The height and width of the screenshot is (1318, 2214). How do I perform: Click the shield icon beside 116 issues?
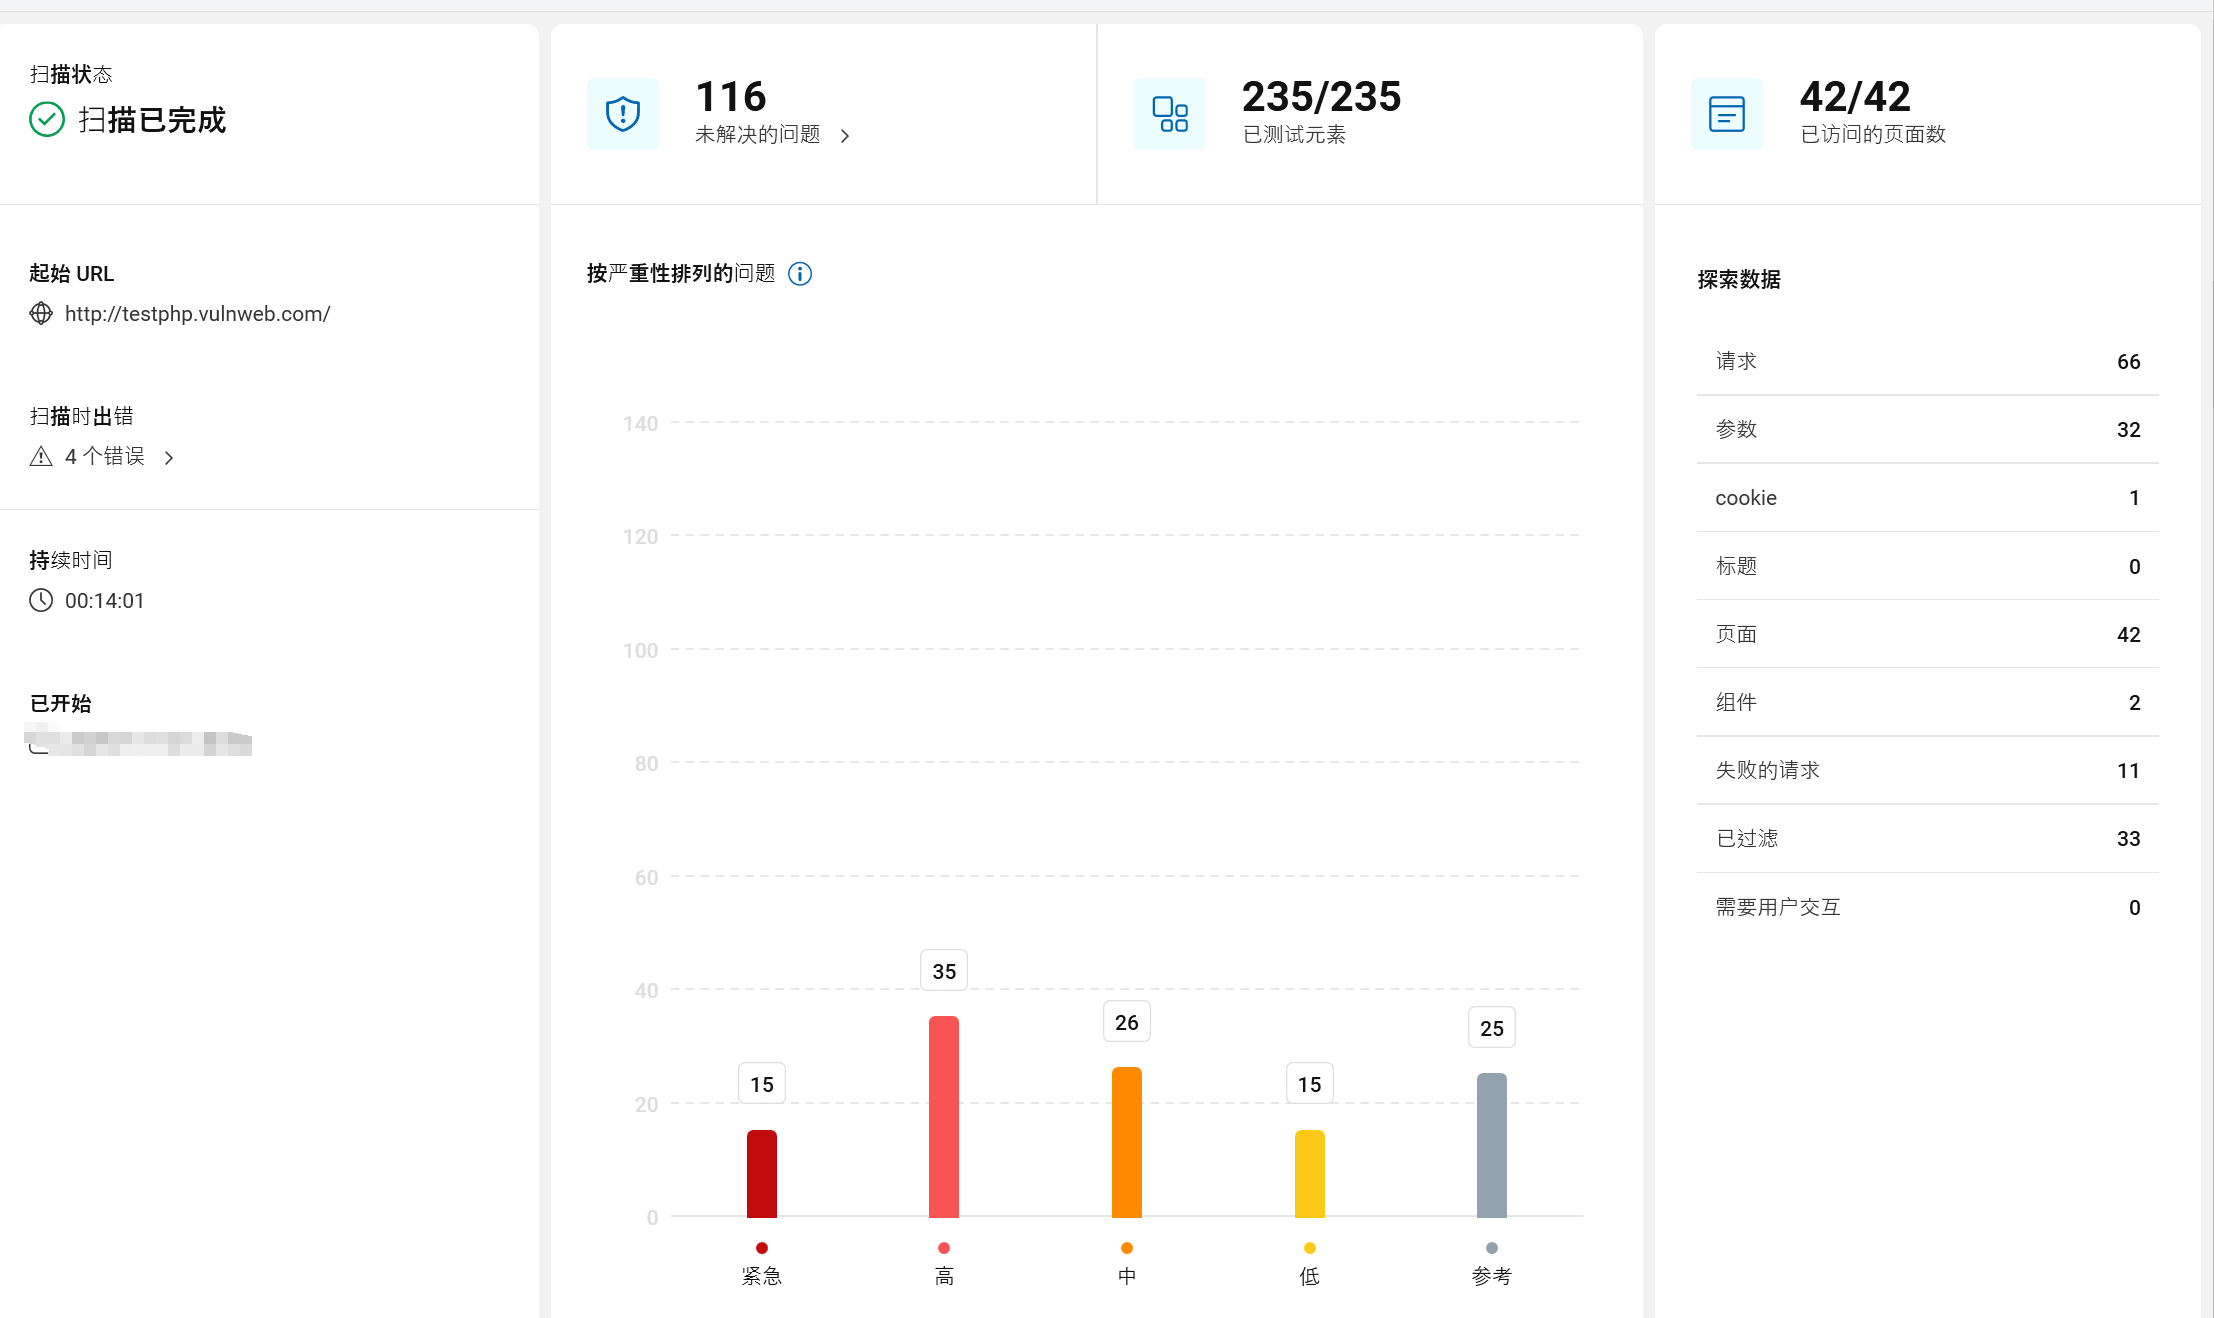(x=623, y=114)
